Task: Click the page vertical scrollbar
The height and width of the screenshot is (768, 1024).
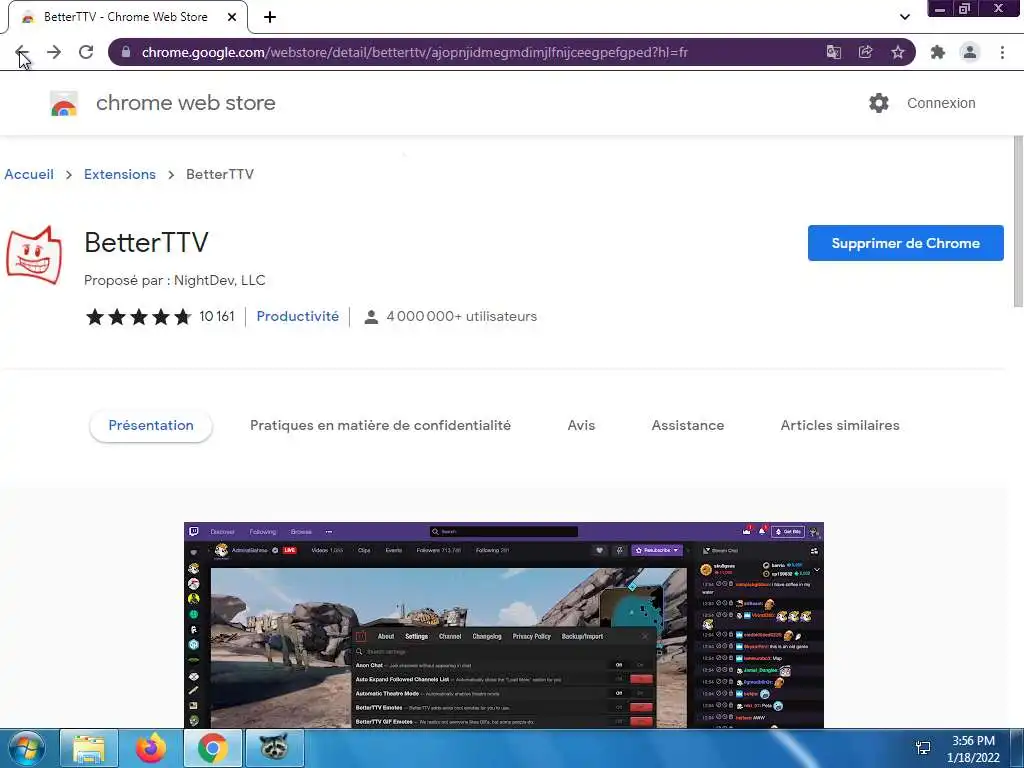Action: pyautogui.click(x=1017, y=221)
